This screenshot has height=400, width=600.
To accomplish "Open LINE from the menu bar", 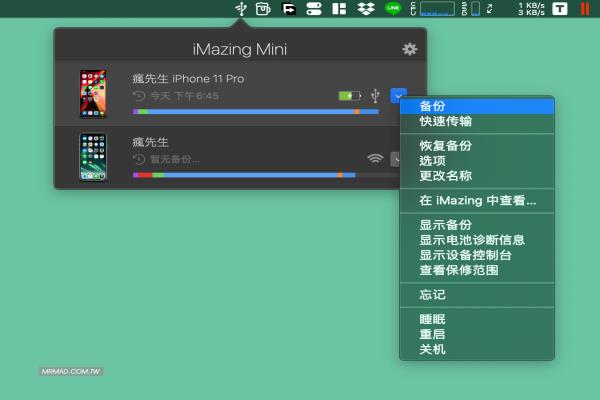I will point(393,8).
